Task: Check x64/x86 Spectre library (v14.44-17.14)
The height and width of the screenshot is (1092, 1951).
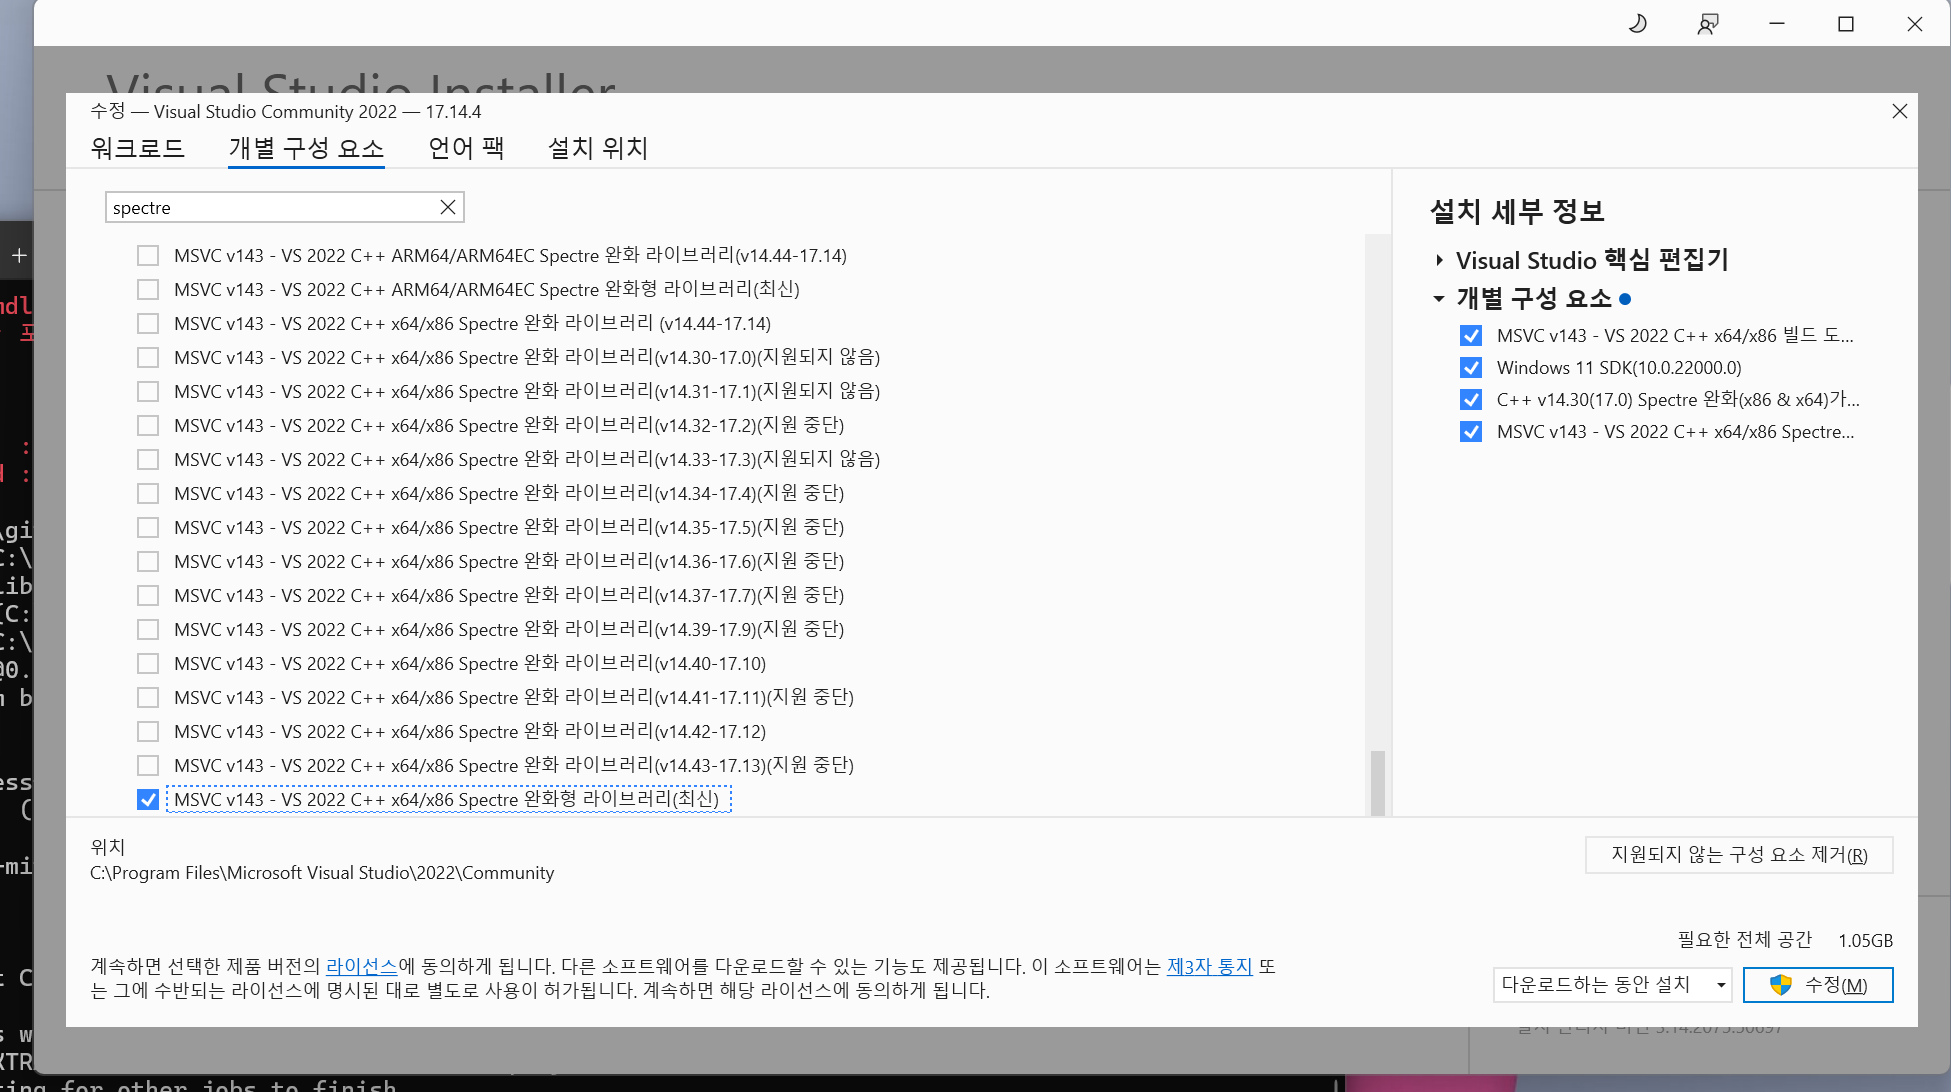Action: 148,324
